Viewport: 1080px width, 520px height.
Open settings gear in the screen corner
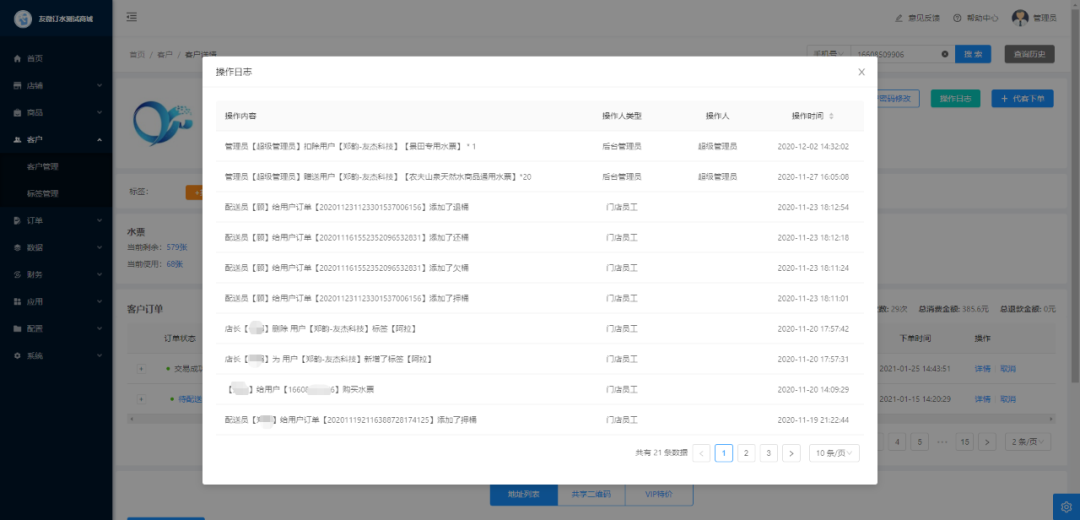[1066, 506]
